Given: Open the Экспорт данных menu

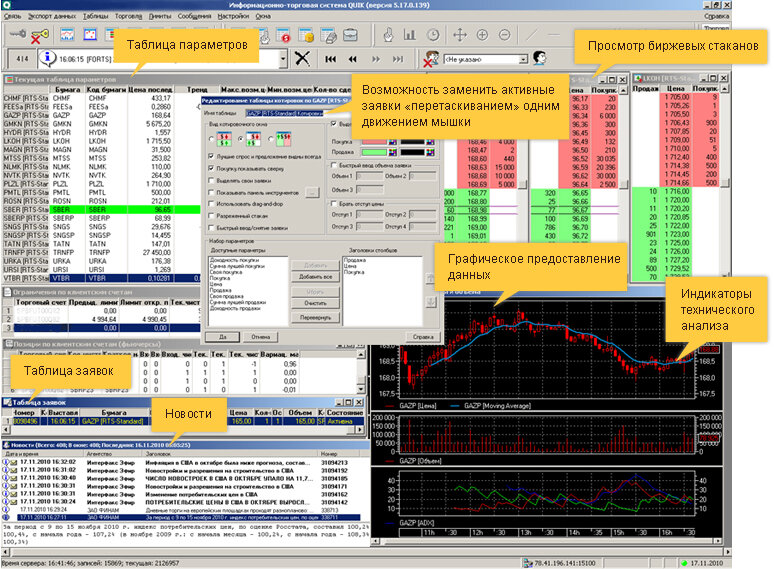Looking at the screenshot, I should (x=52, y=16).
